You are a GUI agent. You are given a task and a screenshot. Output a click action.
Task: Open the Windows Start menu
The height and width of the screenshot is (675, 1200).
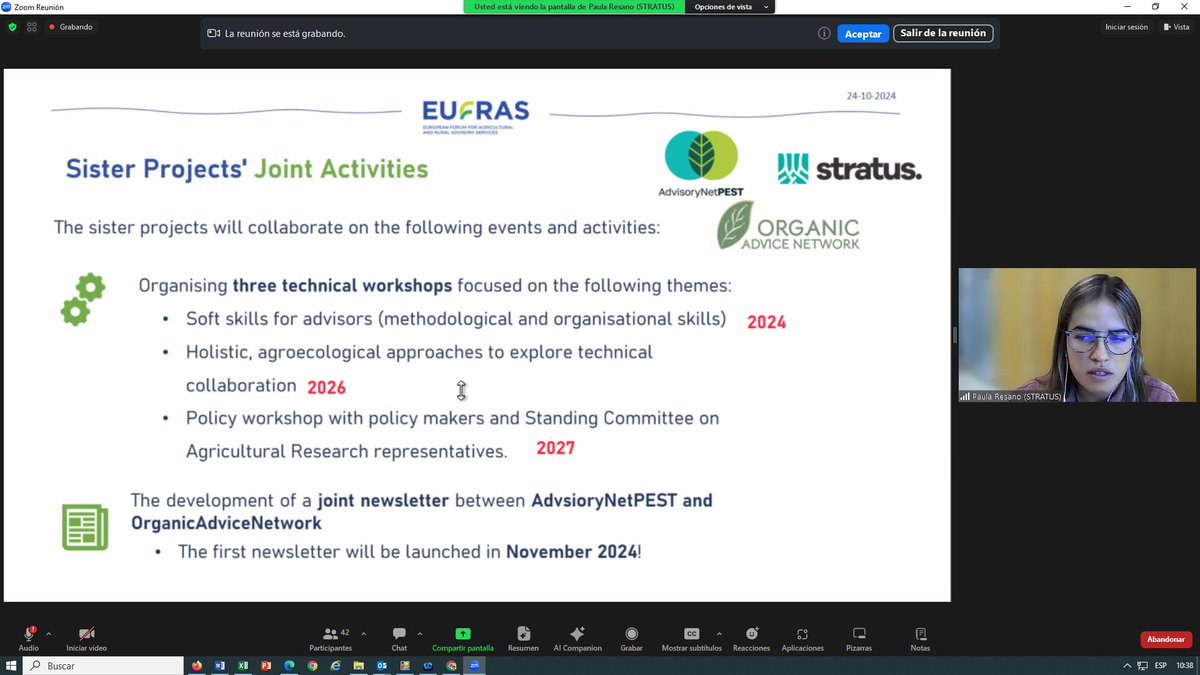[x=11, y=665]
